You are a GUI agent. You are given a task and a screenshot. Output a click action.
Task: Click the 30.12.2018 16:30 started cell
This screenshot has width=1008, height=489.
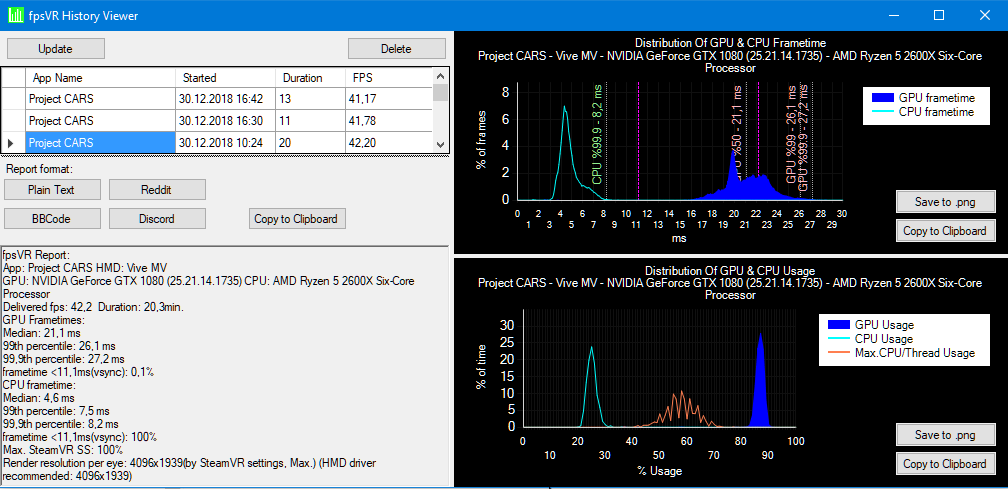point(226,121)
